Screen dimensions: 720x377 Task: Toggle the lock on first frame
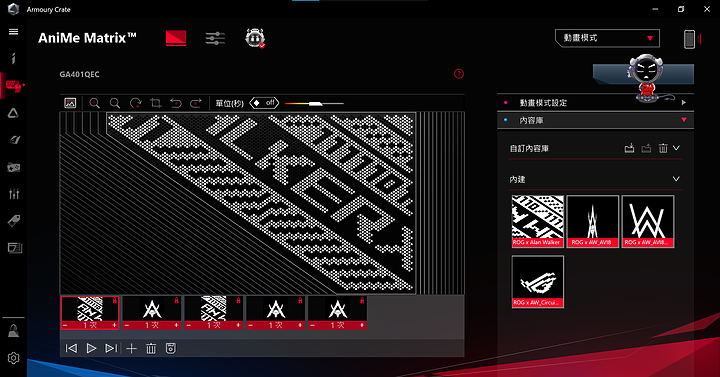115,300
